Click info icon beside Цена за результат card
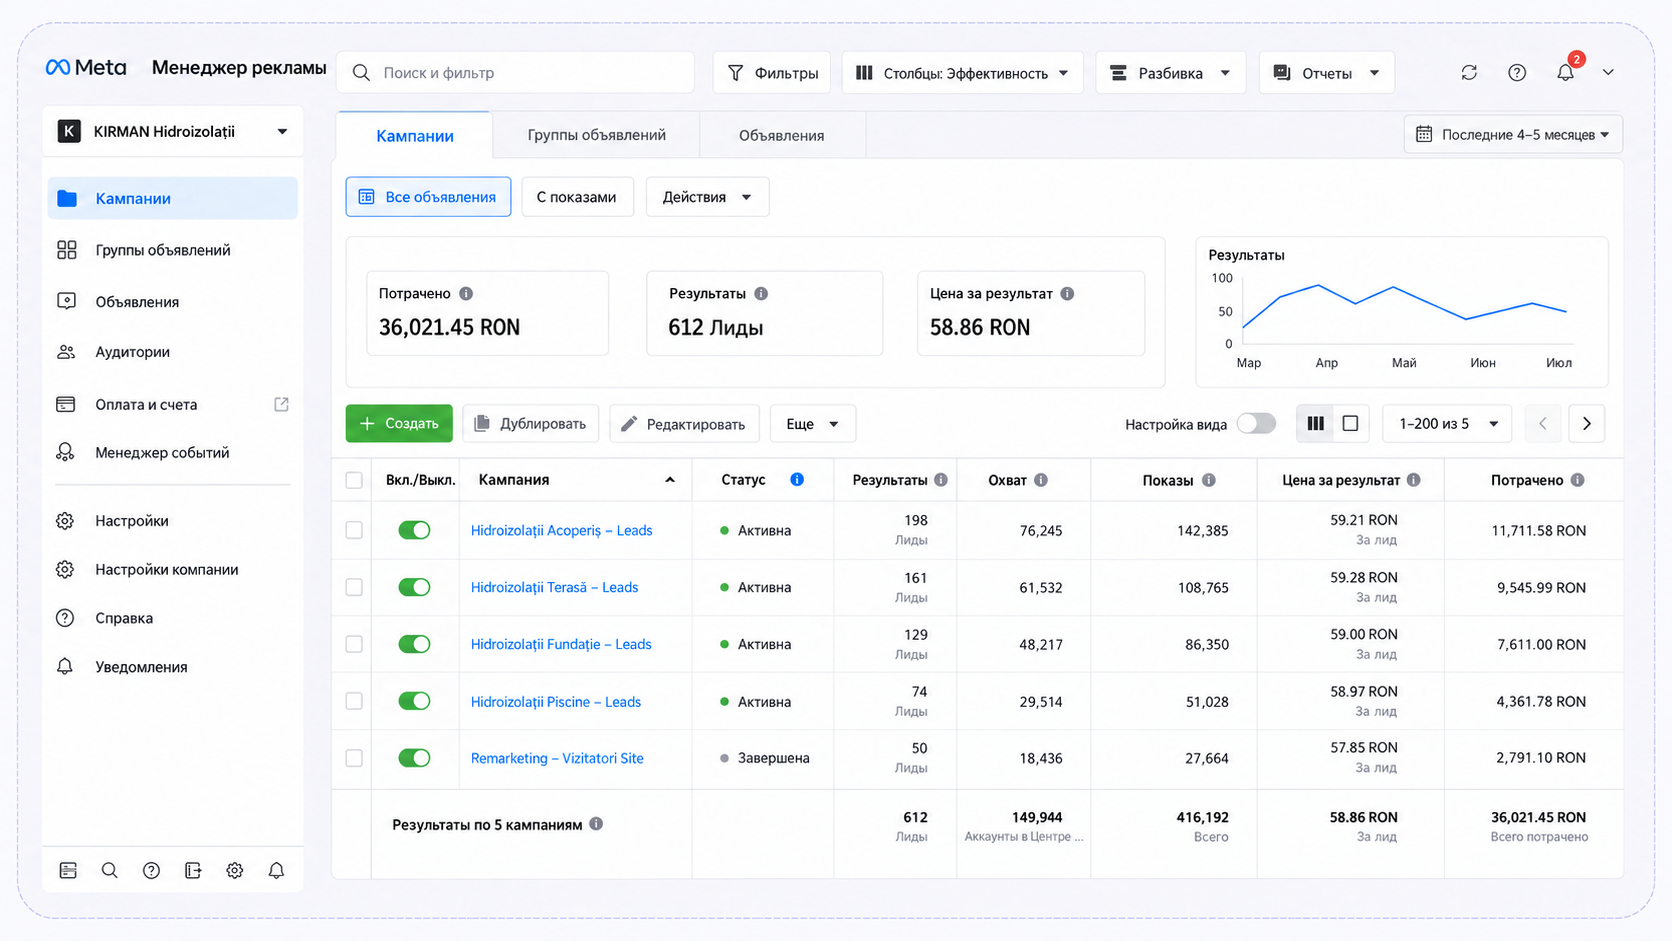1672x941 pixels. coord(1067,293)
